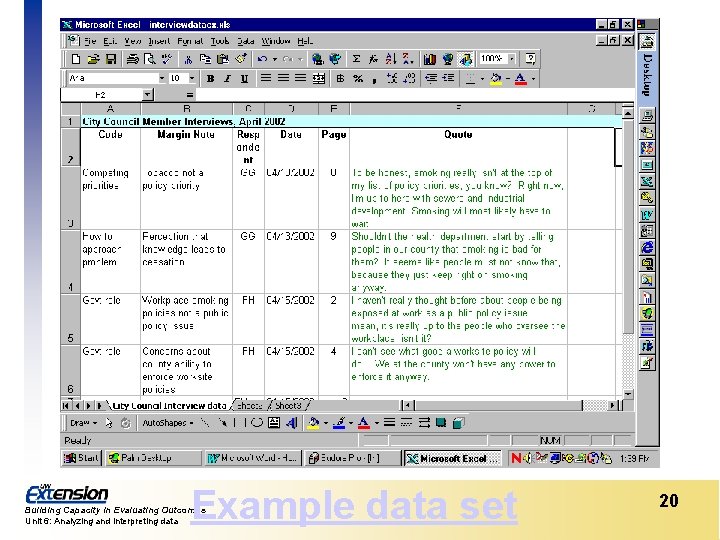Toggle Italic formatting button
This screenshot has height=540, width=720.
tap(227, 79)
